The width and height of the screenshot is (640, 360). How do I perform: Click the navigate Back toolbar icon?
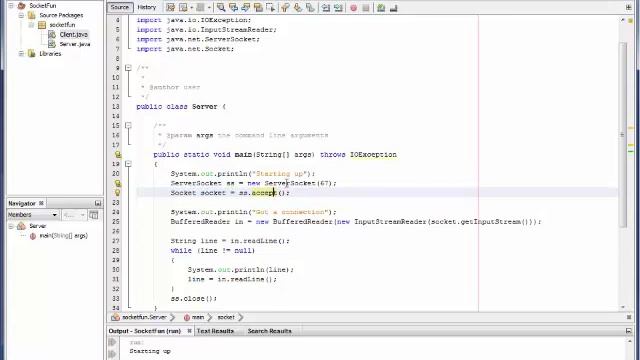[183, 7]
